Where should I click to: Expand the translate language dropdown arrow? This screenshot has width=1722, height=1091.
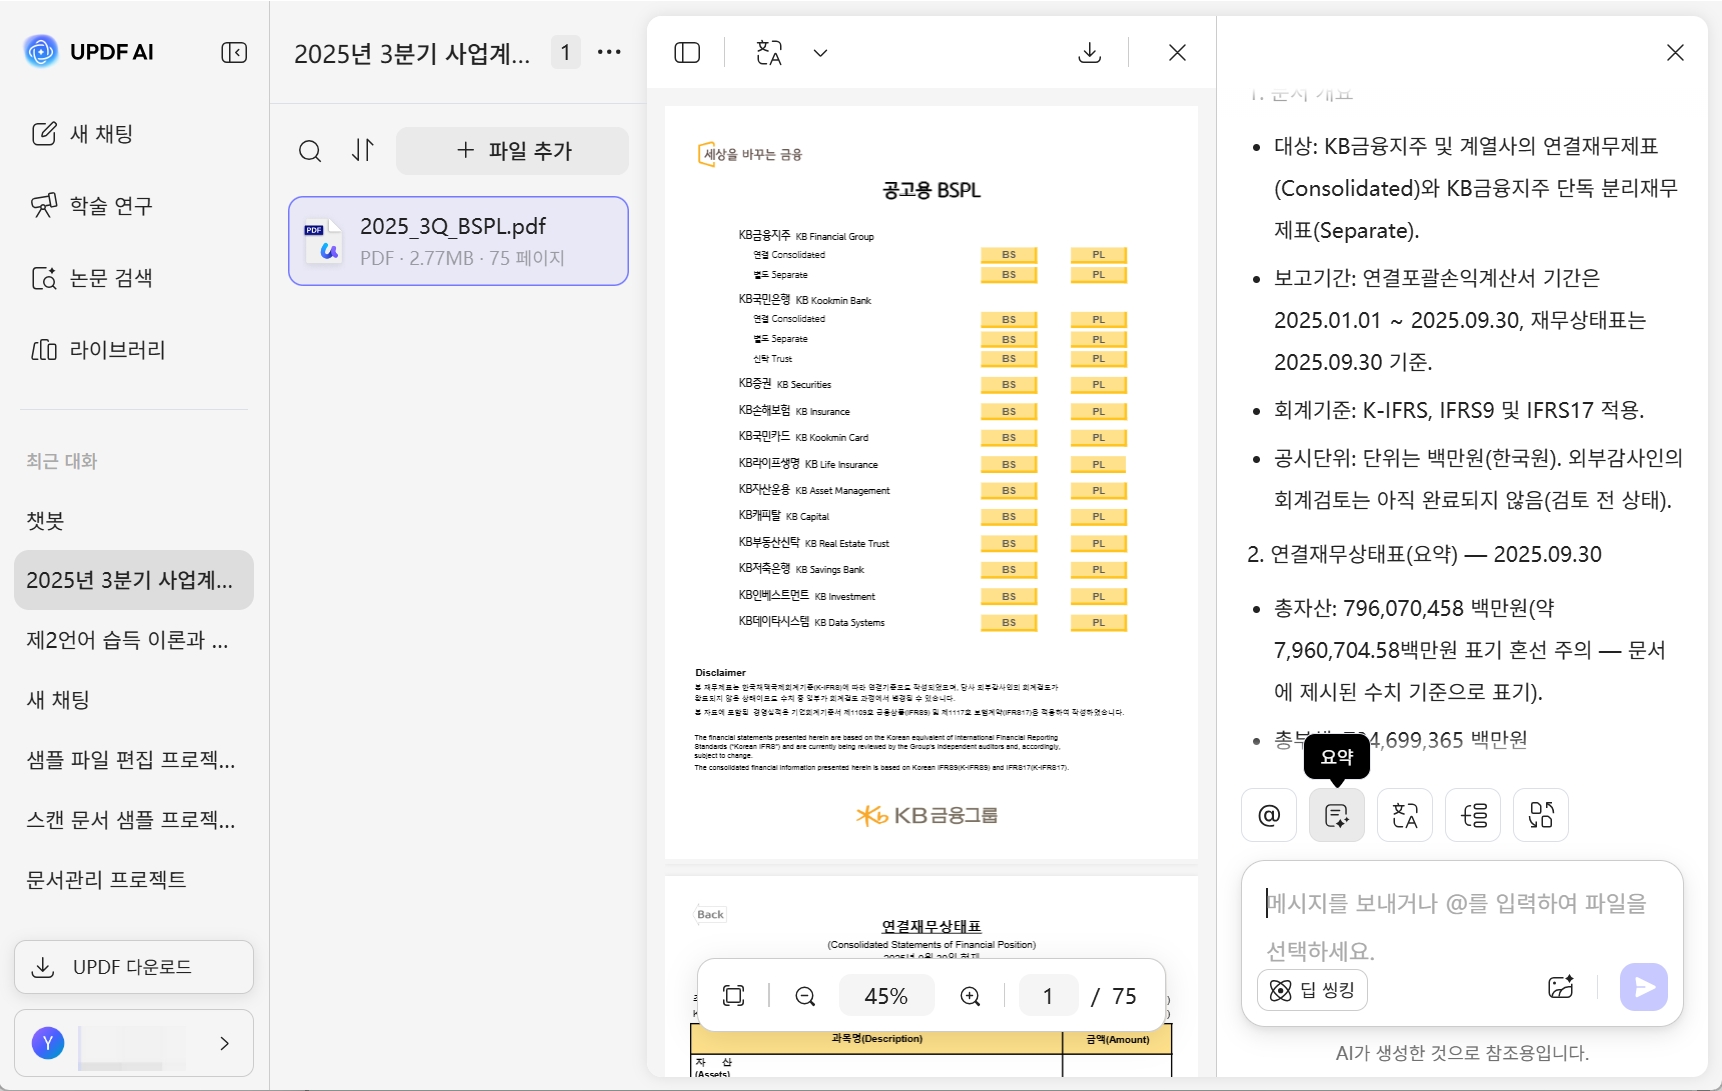820,52
